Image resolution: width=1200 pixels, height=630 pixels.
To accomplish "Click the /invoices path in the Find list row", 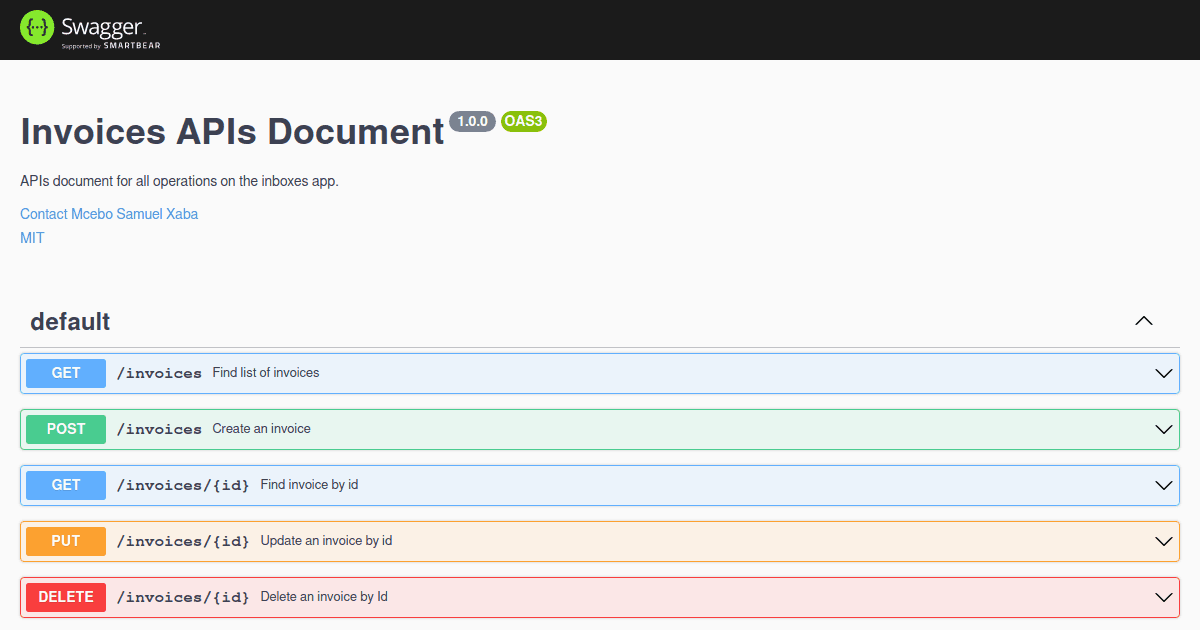I will tap(159, 373).
